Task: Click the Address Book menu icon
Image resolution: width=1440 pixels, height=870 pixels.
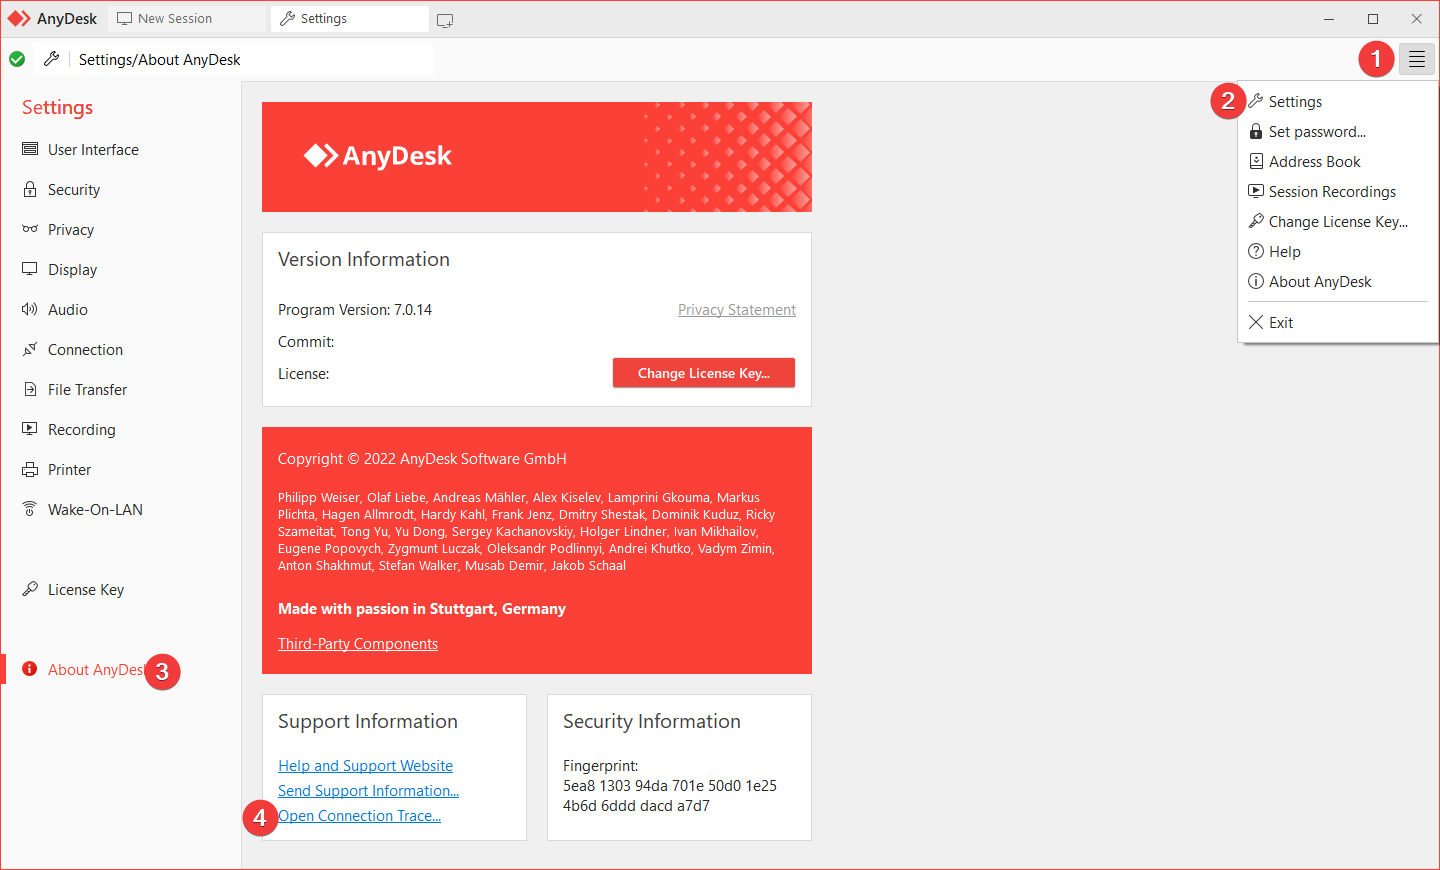Action: point(1256,161)
